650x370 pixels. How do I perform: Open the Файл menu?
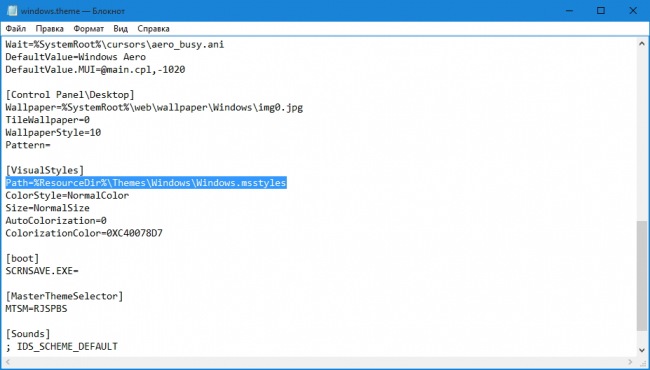coord(16,29)
